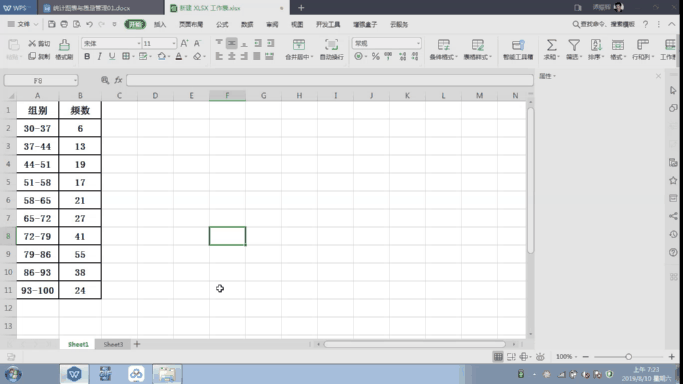Click the formula bar input field
The height and width of the screenshot is (384, 683).
click(x=330, y=80)
